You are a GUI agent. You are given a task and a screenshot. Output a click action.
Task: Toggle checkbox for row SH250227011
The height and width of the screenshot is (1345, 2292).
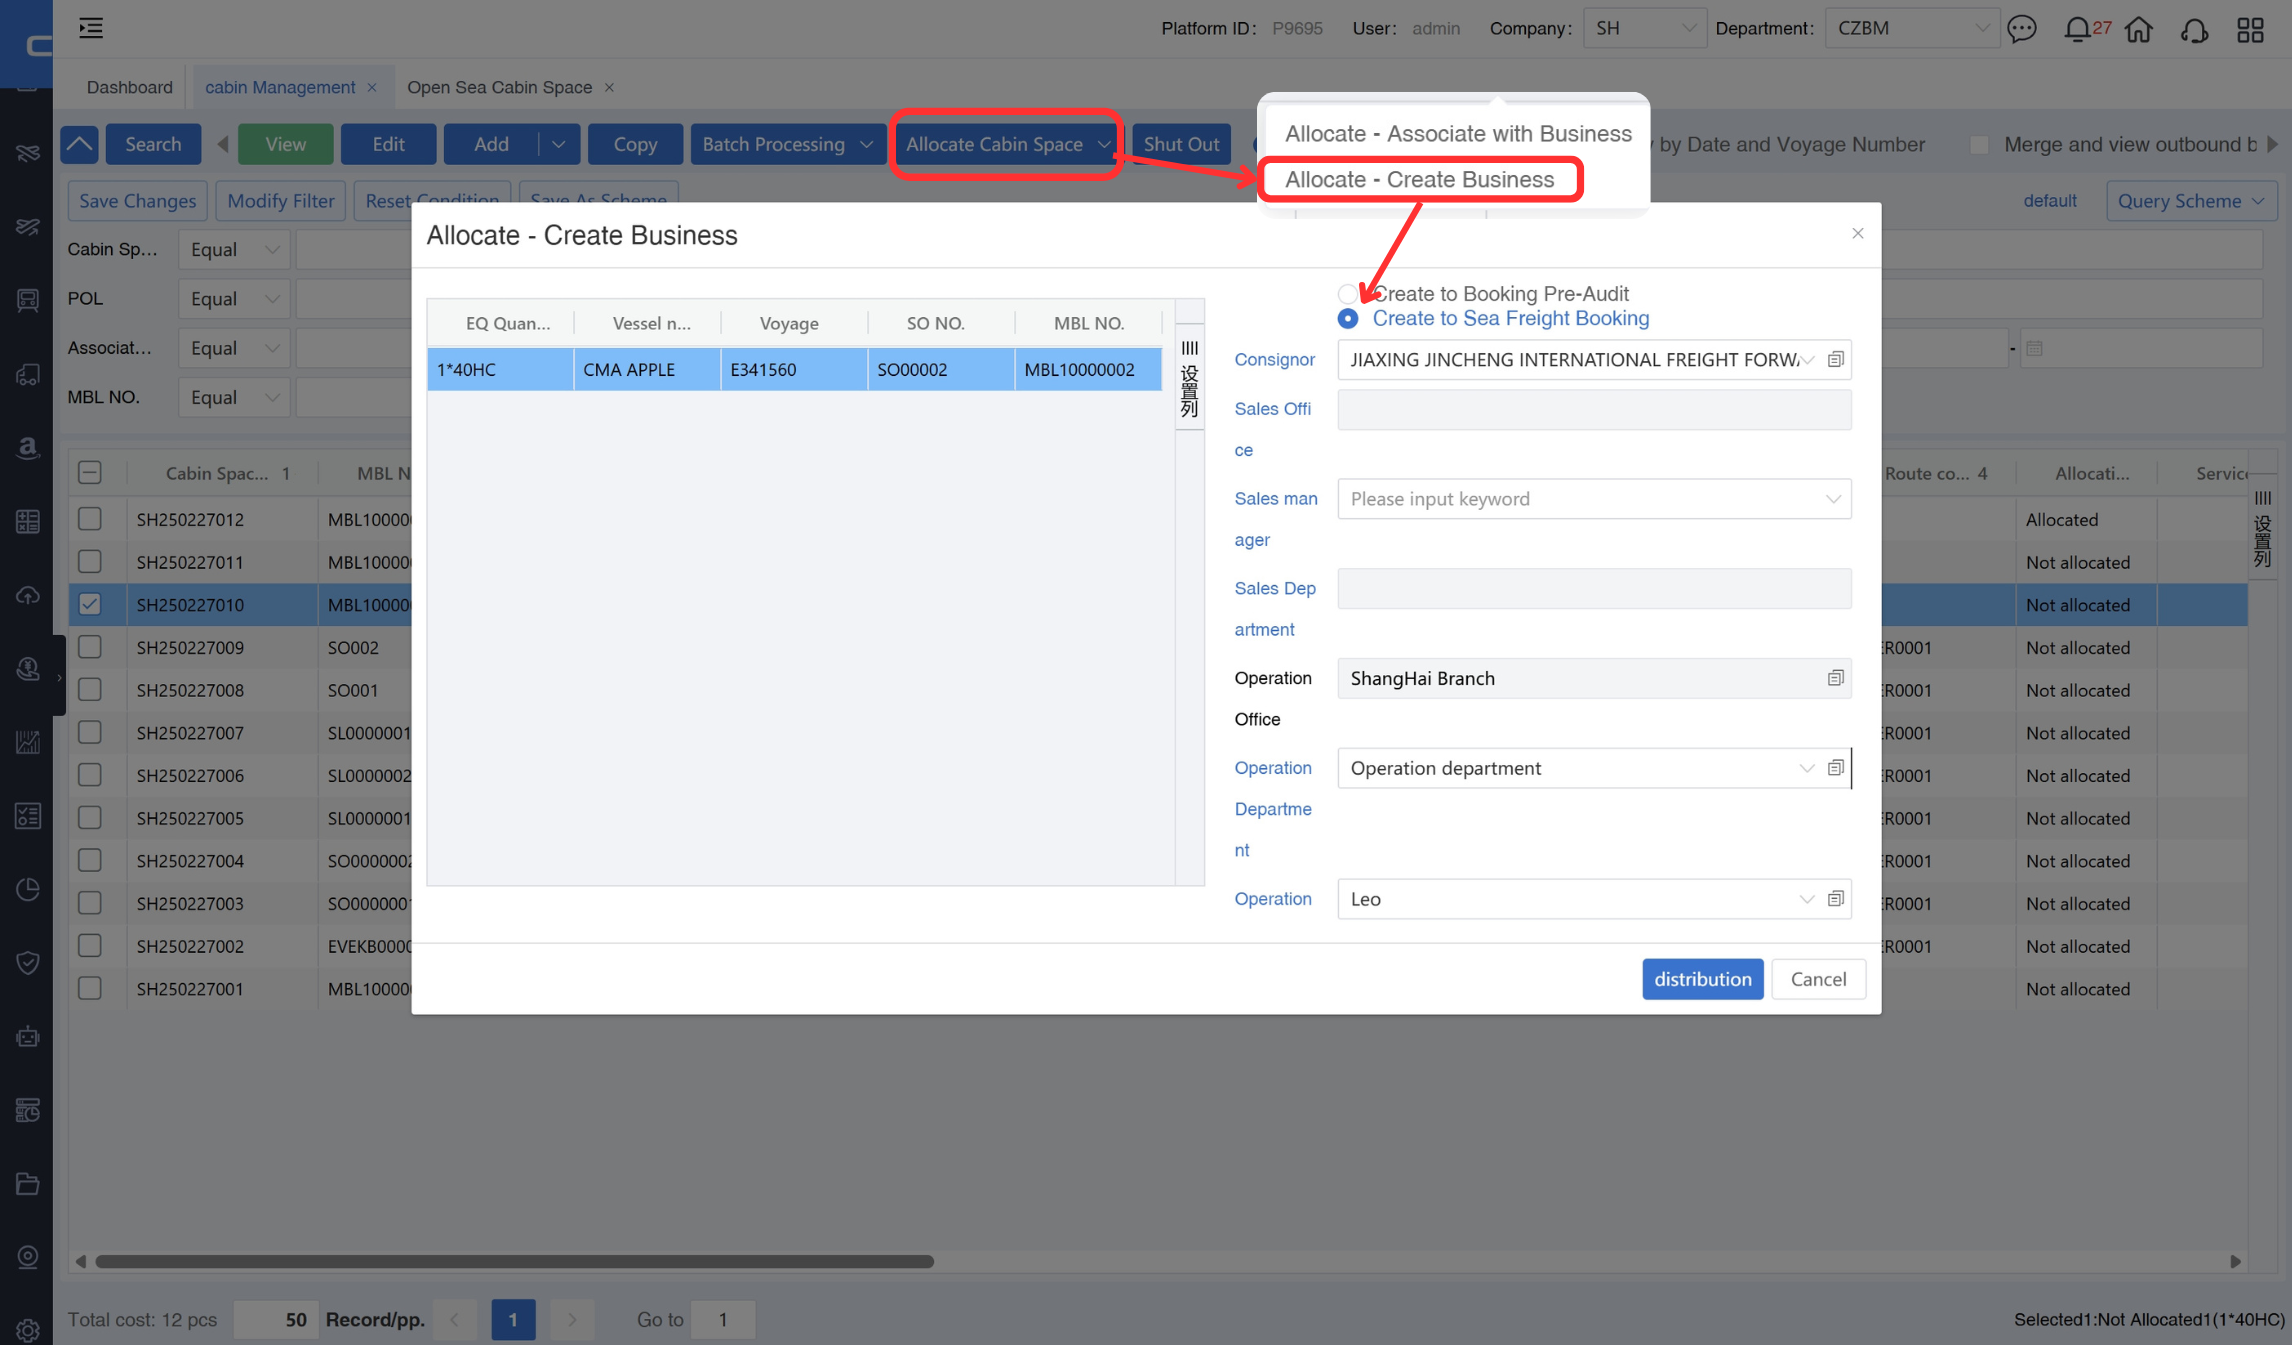[90, 562]
